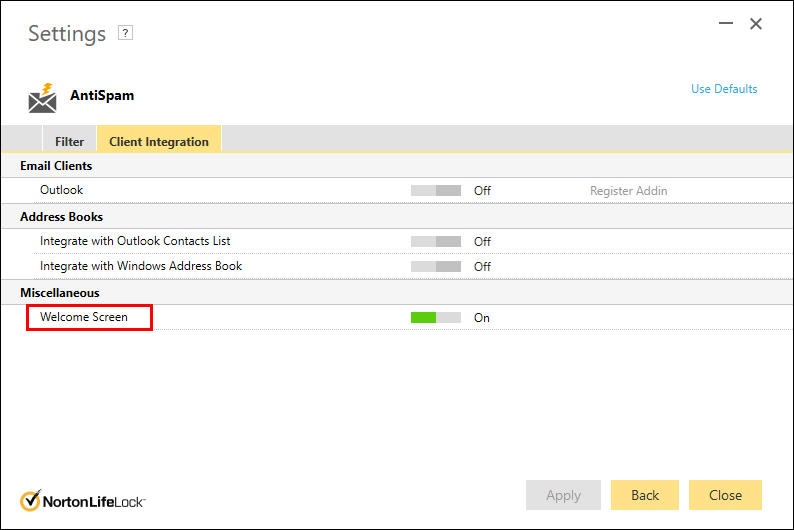Click the On status text for Welcome Screen

point(482,317)
